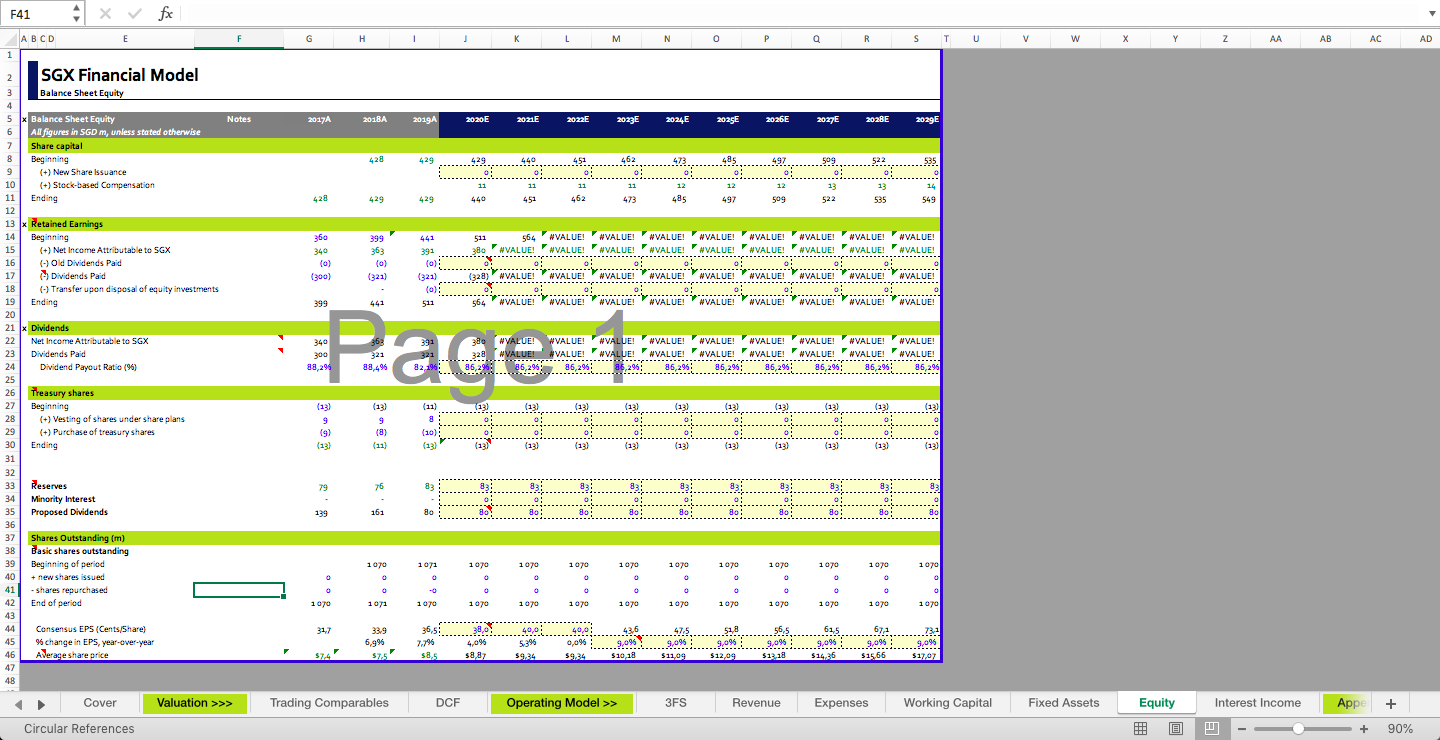1440x740 pixels.
Task: Click the 2017A column heading
Action: point(319,119)
